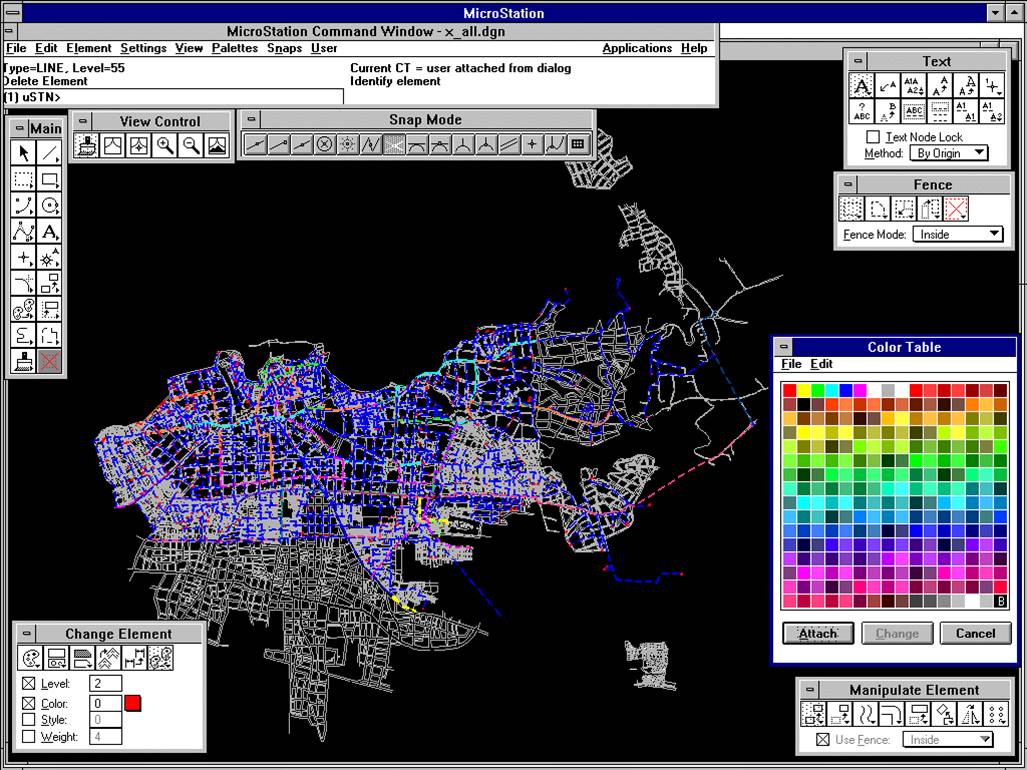Click the palette icon in Change Element
This screenshot has width=1027, height=770.
click(30, 658)
